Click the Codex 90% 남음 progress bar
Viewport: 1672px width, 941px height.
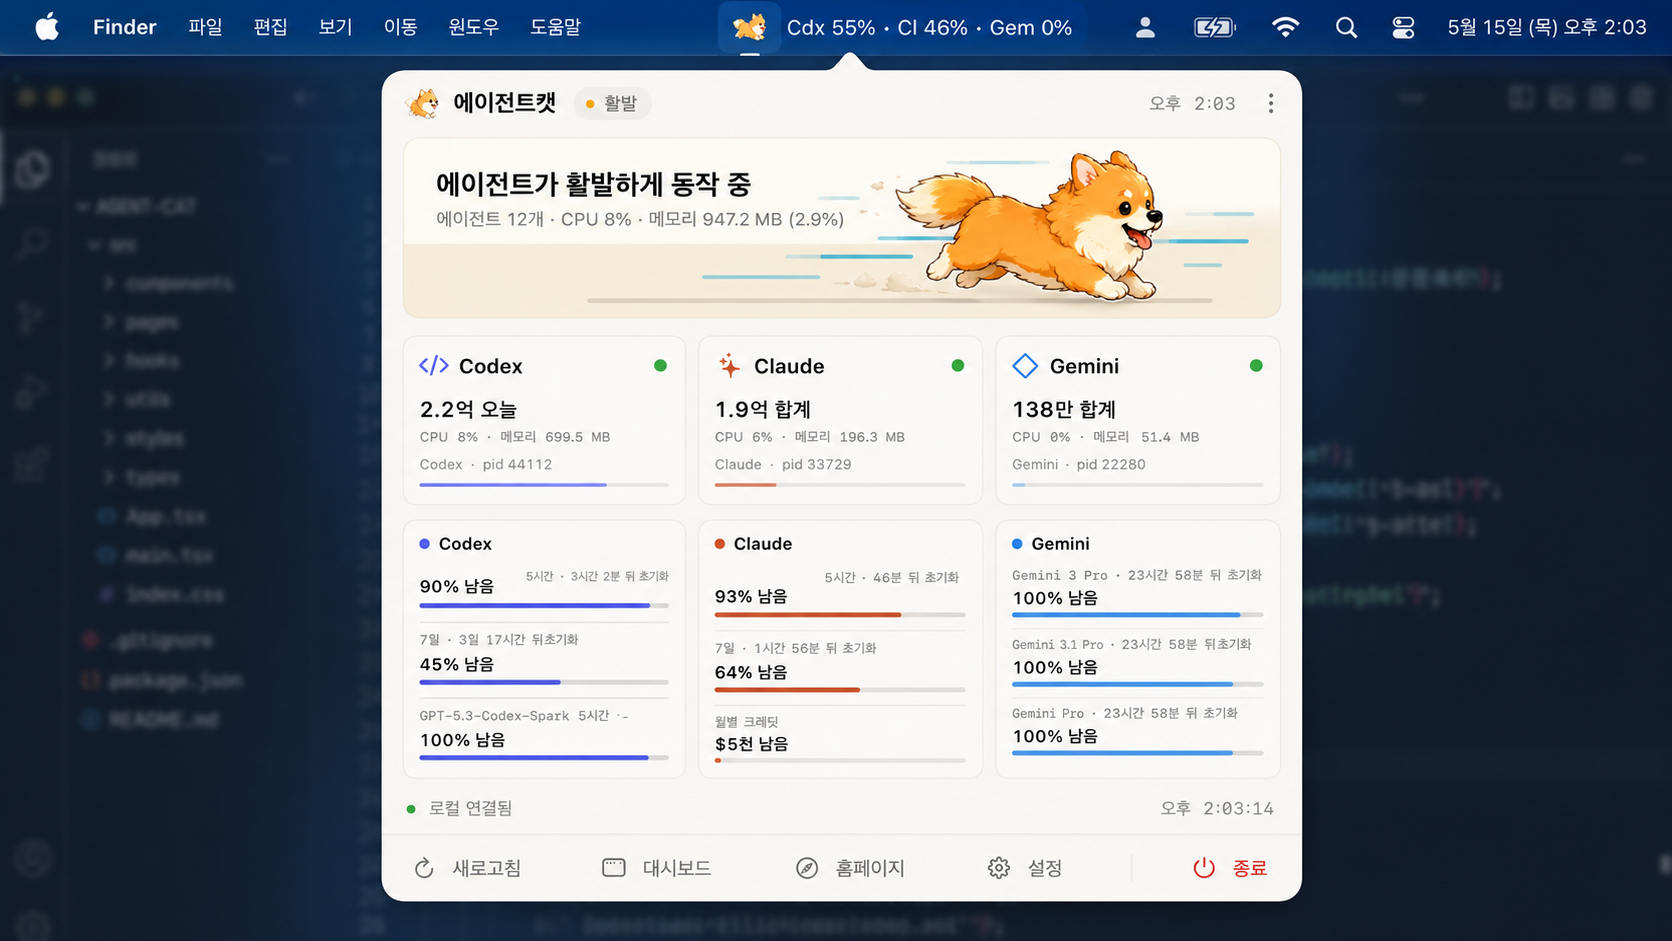[544, 606]
